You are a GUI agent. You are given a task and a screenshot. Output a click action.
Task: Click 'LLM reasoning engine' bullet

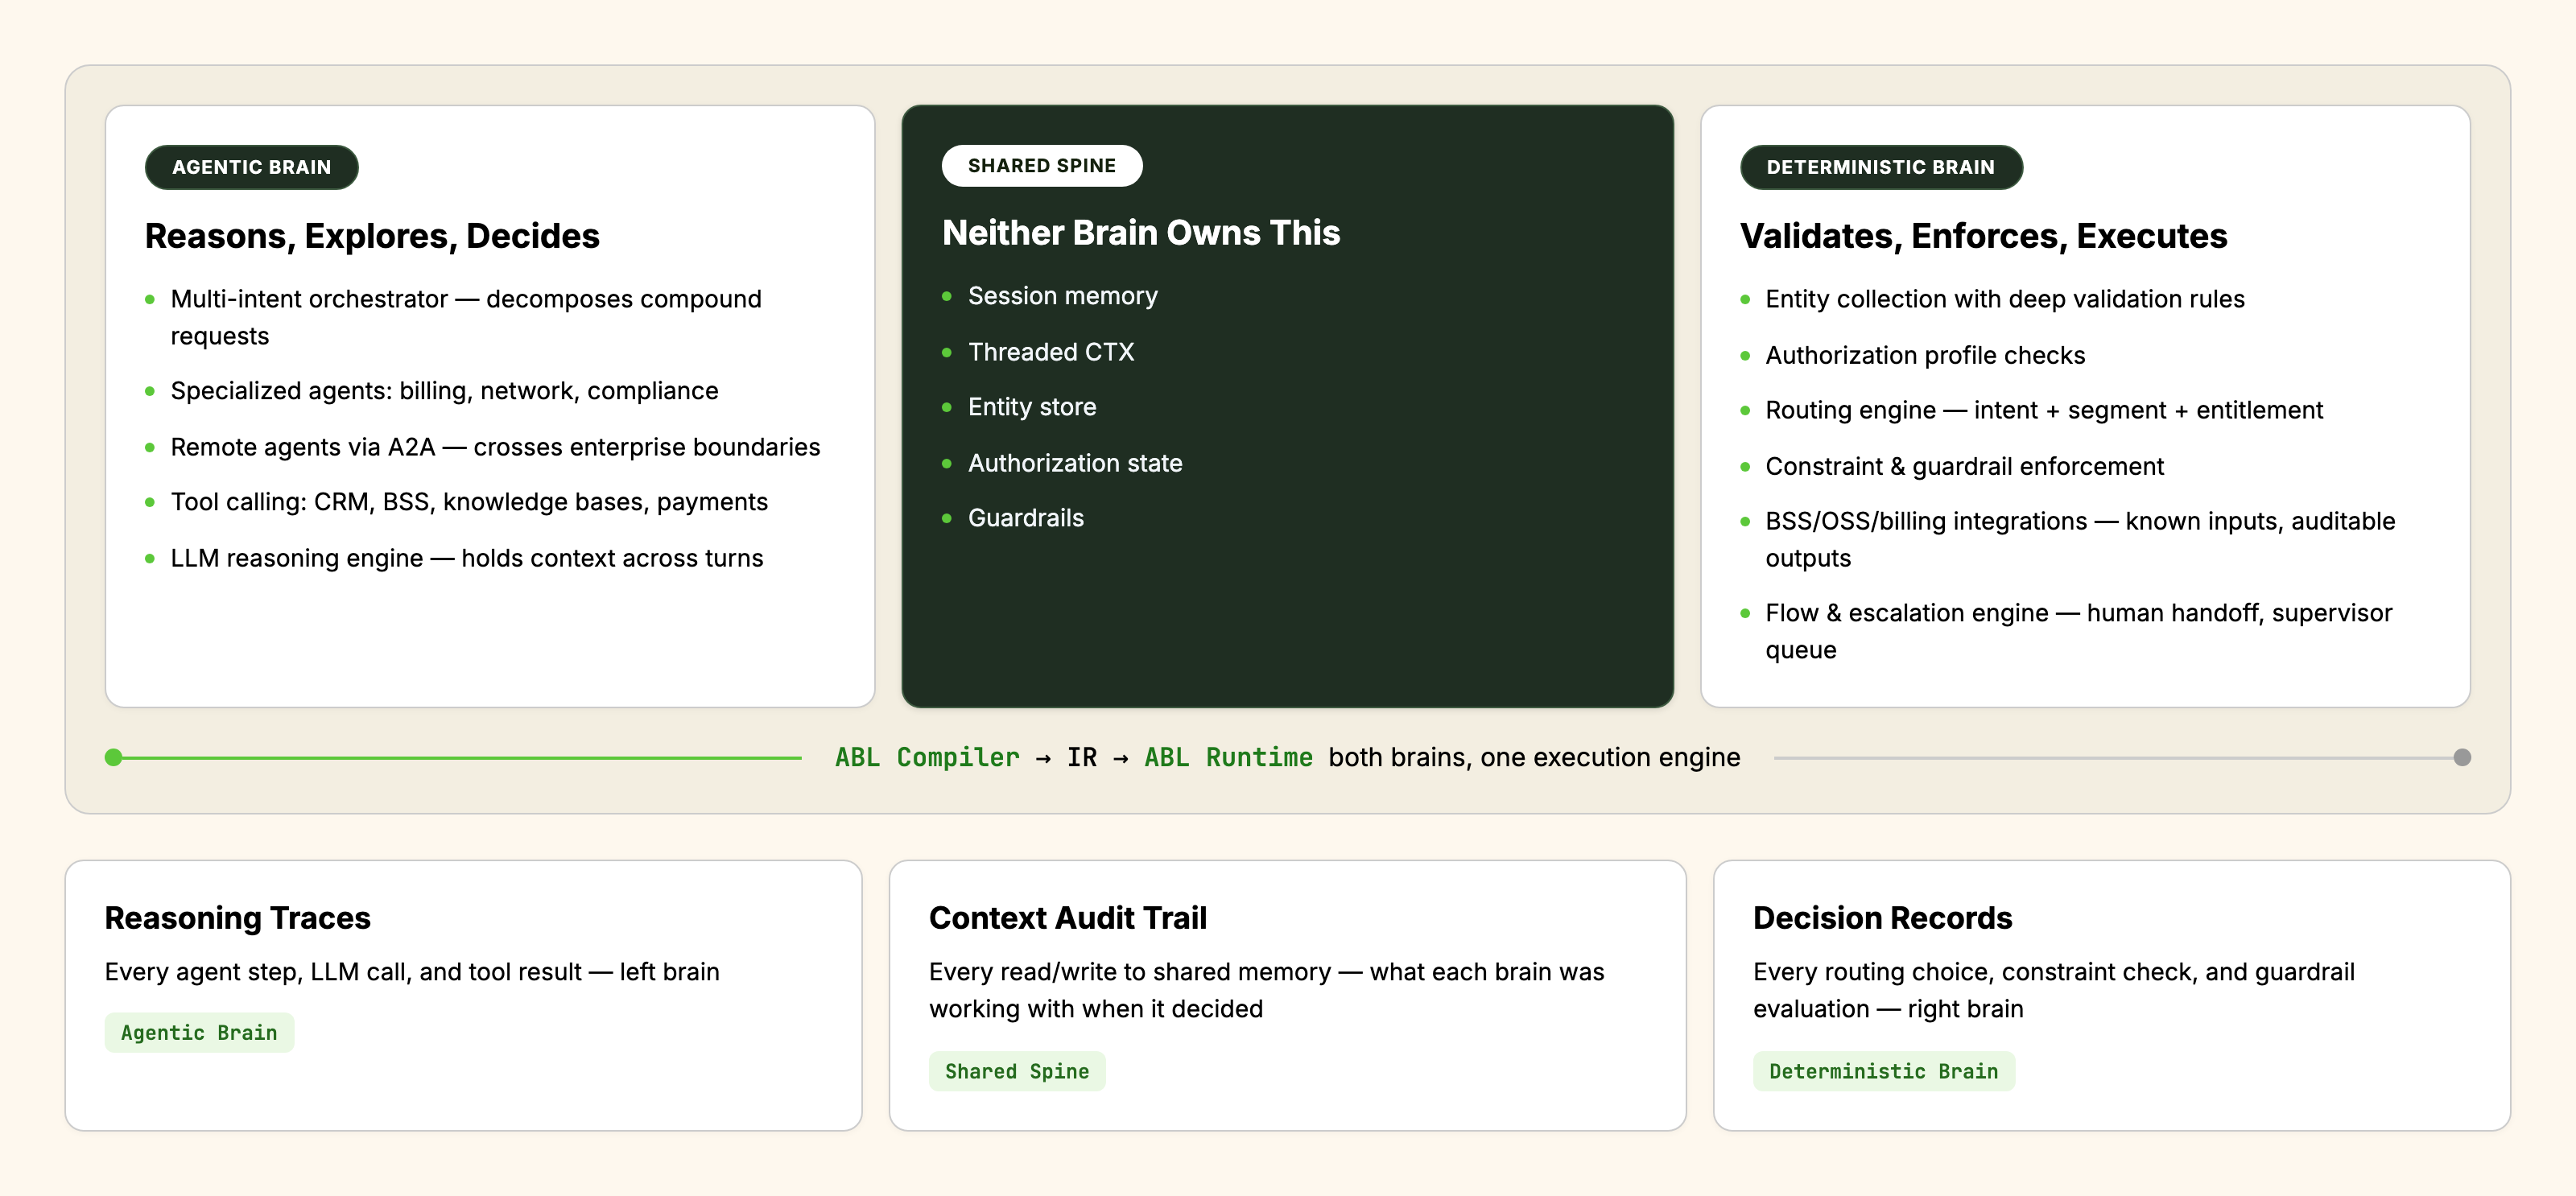click(x=466, y=558)
